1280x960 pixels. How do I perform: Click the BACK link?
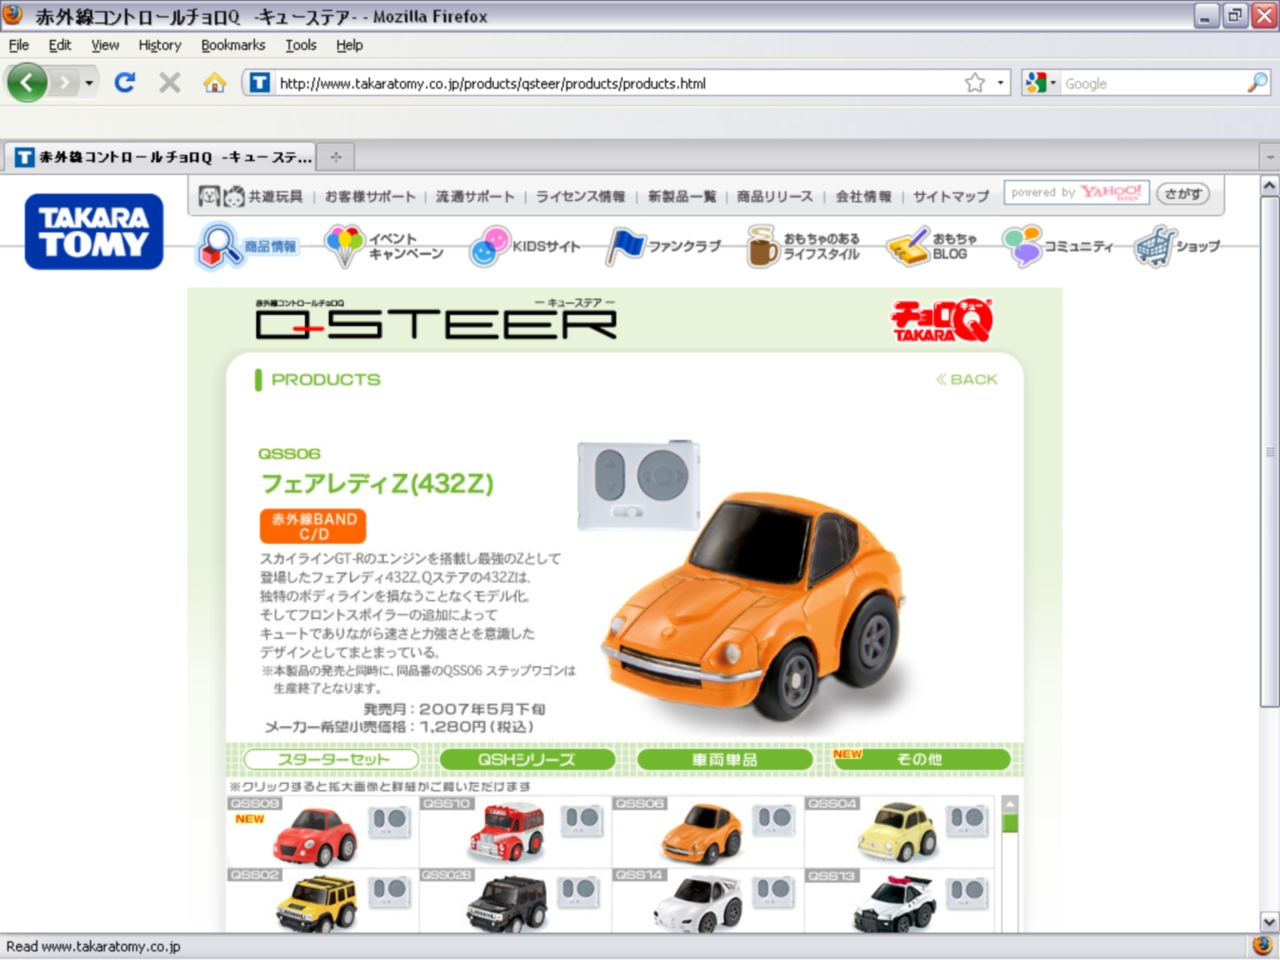coord(967,379)
